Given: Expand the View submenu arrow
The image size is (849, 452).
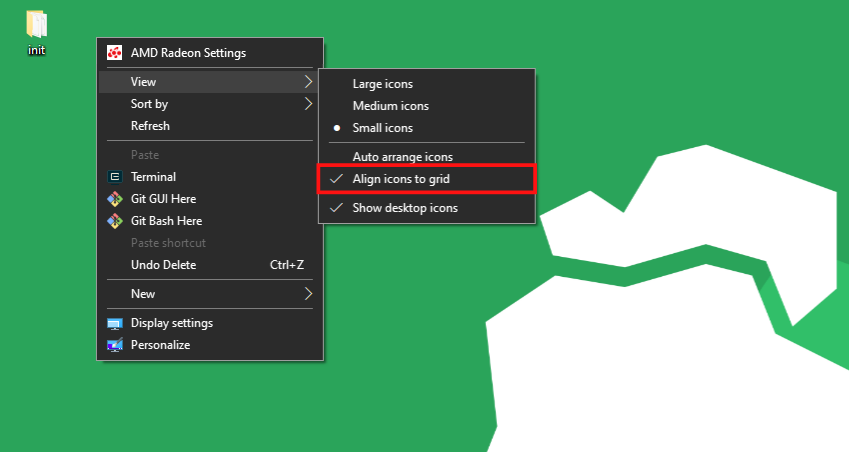Looking at the screenshot, I should (x=308, y=82).
